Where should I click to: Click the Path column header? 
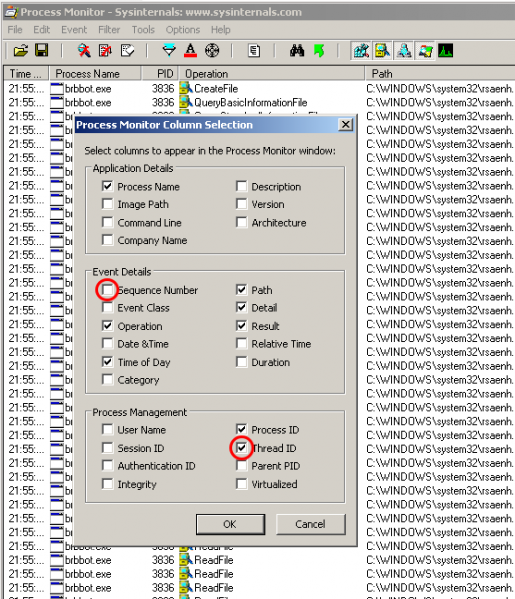click(x=440, y=73)
